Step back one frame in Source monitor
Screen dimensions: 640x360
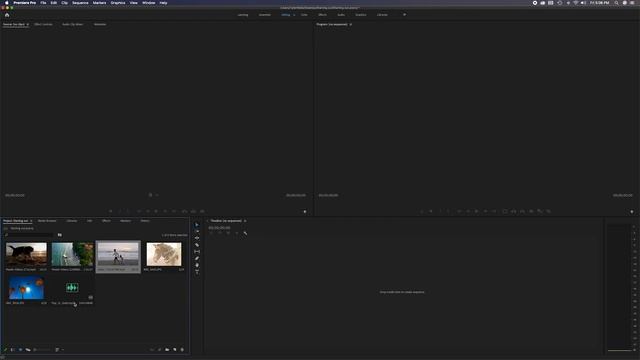(148, 211)
